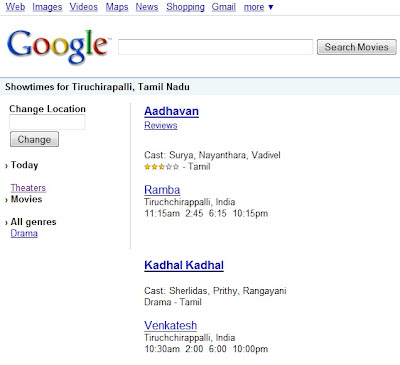
Task: Focus the movie search text box
Action: tap(216, 47)
